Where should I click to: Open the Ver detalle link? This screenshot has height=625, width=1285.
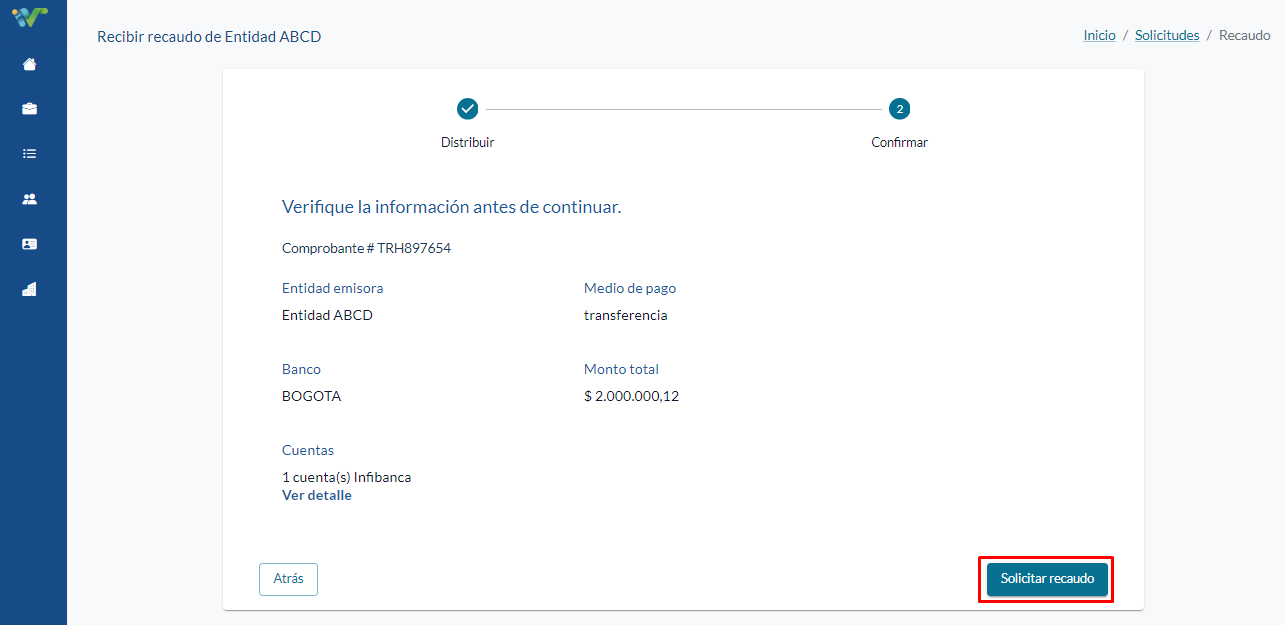pos(317,495)
